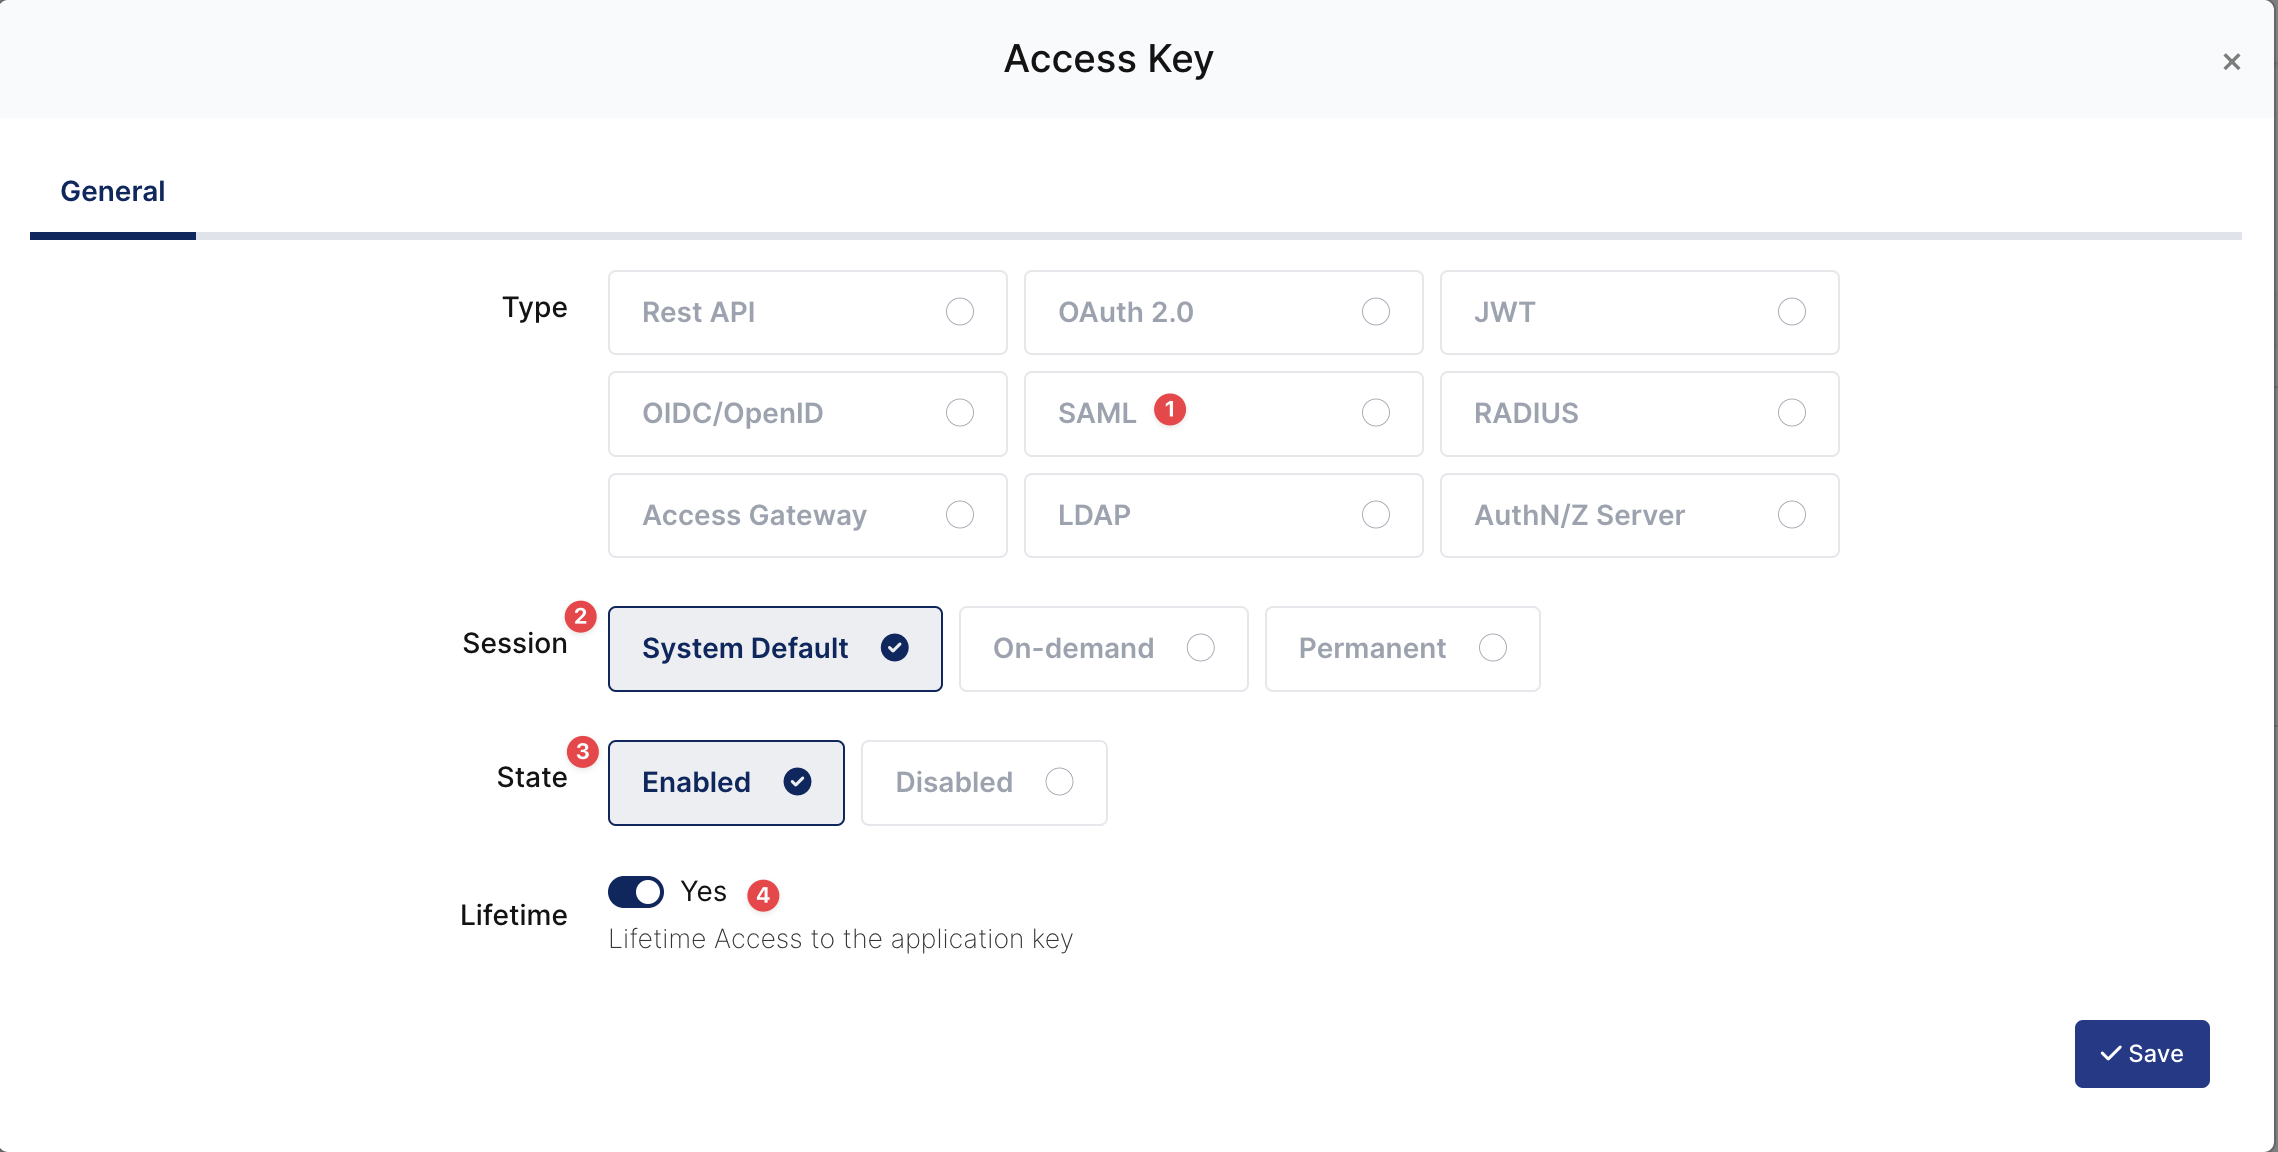
Task: Choose OAuth 2.0 as key type
Action: (x=1222, y=312)
